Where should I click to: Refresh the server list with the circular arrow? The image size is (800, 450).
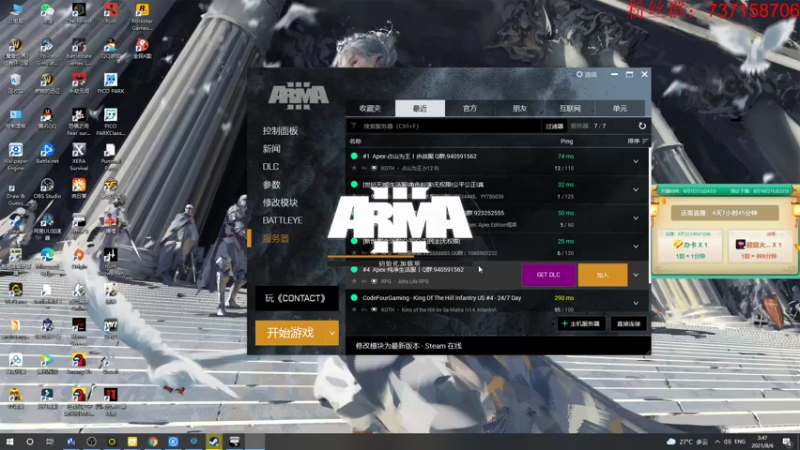pos(642,126)
